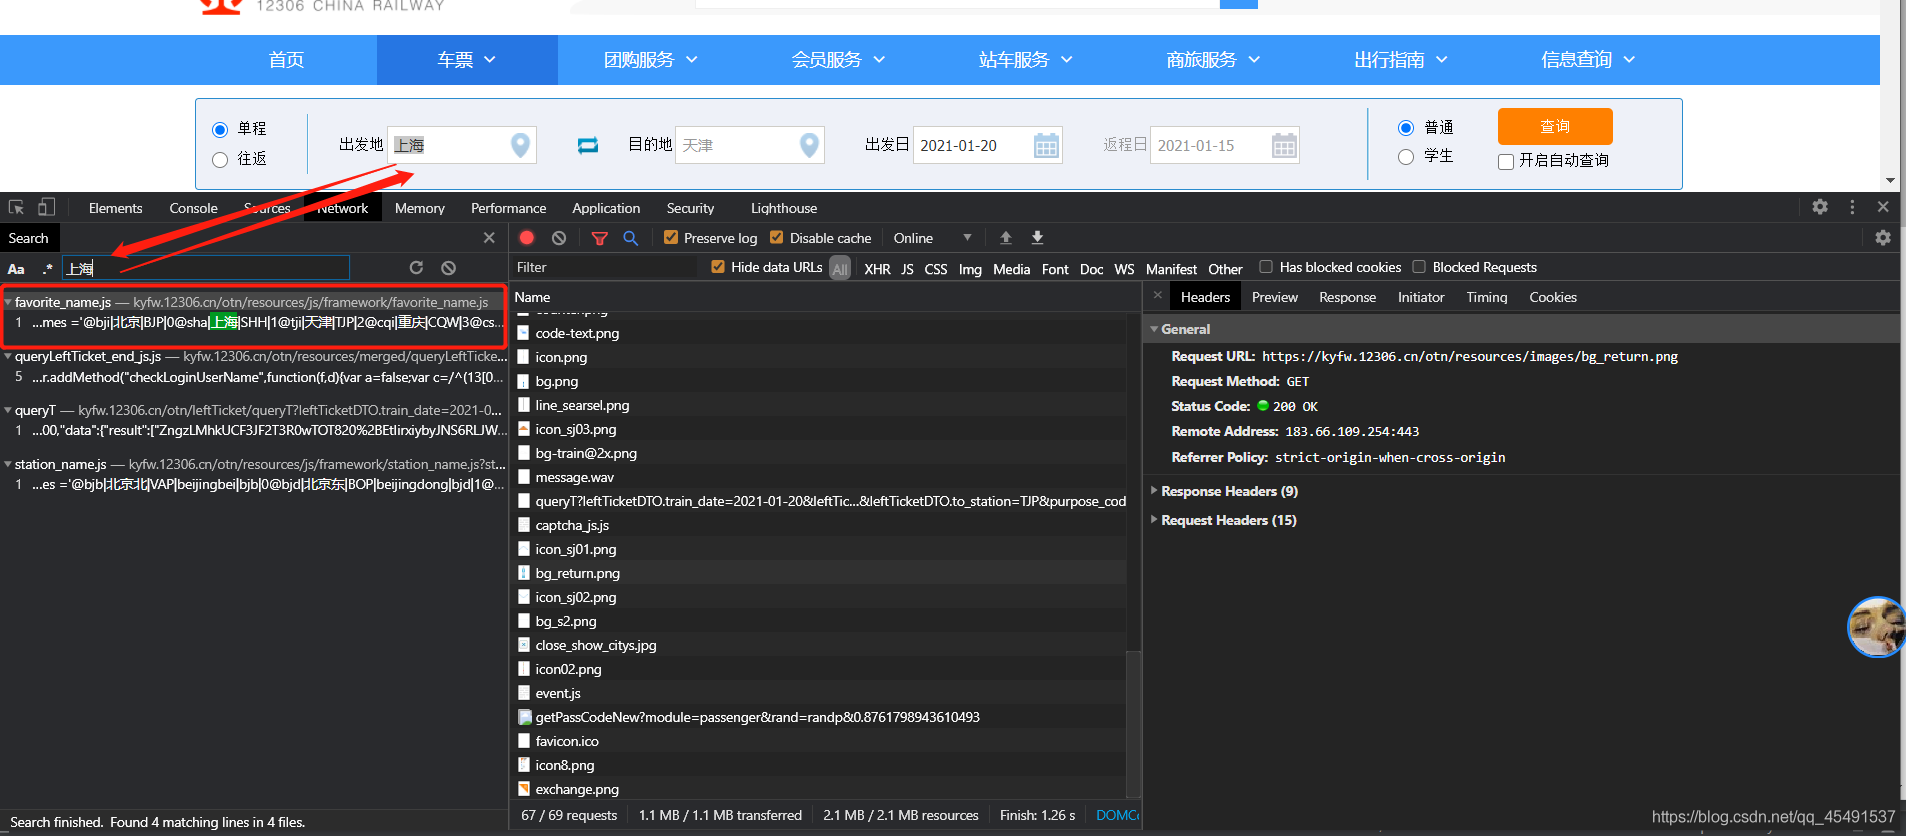The image size is (1906, 836).
Task: Click the red record network log button
Action: 527,238
